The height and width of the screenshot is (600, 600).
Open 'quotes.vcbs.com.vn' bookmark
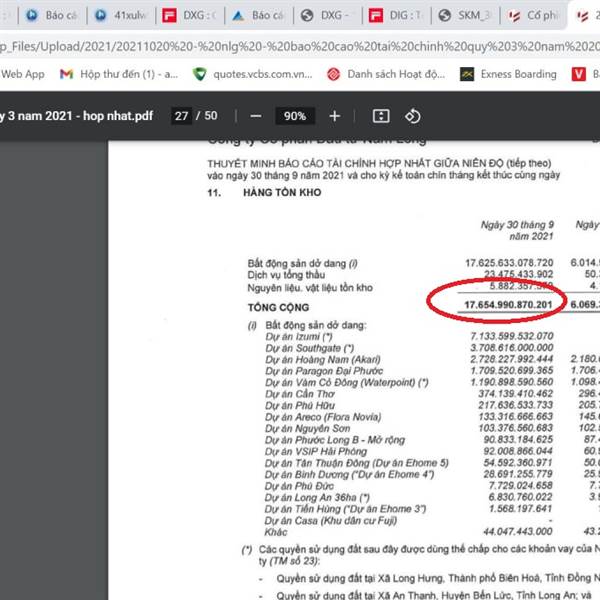point(253,74)
